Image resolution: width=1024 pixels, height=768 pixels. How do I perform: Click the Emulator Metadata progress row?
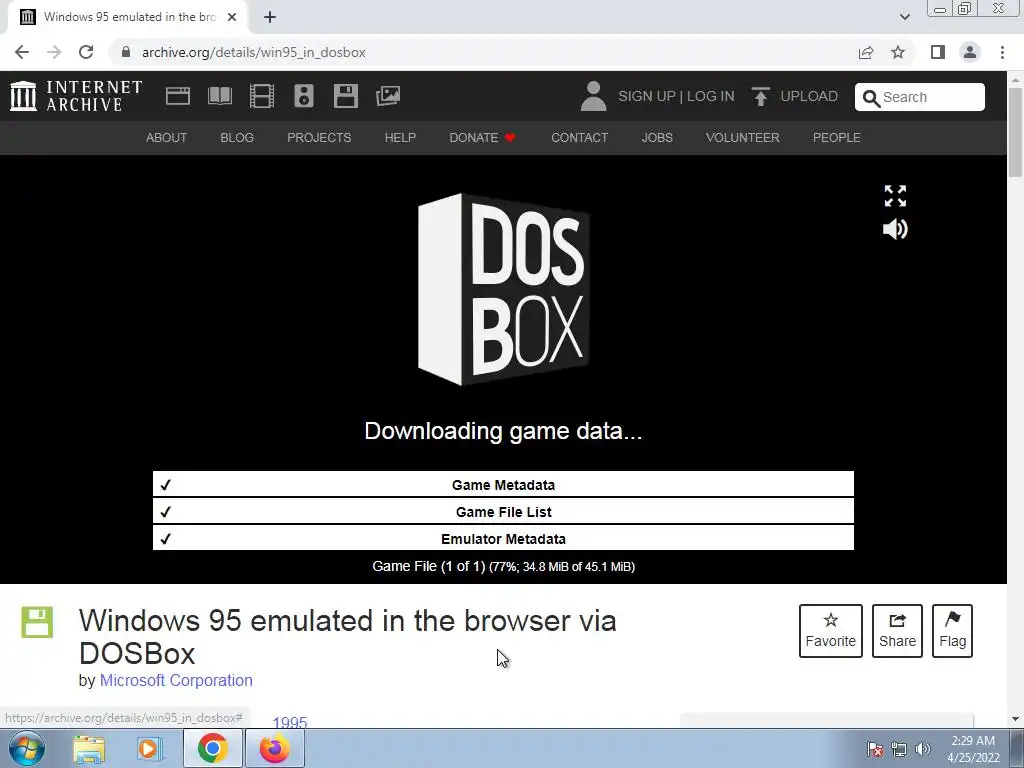[503, 538]
